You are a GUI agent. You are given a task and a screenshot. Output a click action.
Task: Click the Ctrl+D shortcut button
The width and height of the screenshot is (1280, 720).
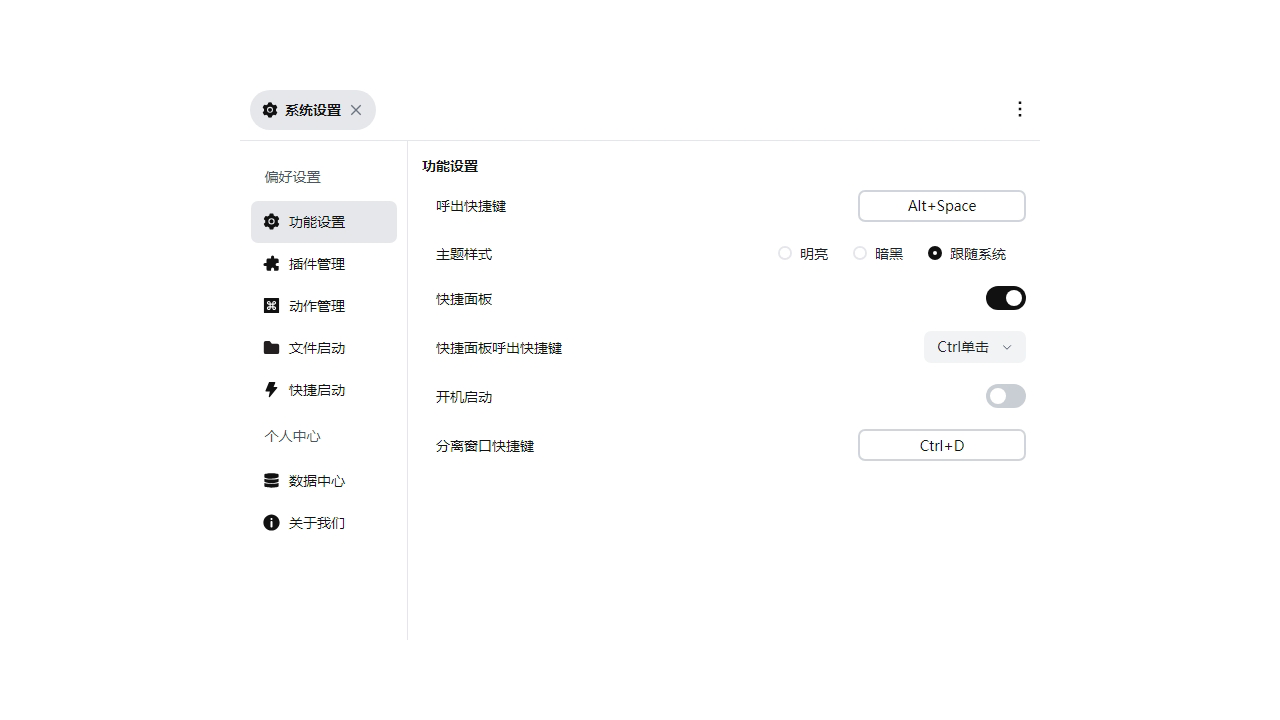pyautogui.click(x=941, y=445)
